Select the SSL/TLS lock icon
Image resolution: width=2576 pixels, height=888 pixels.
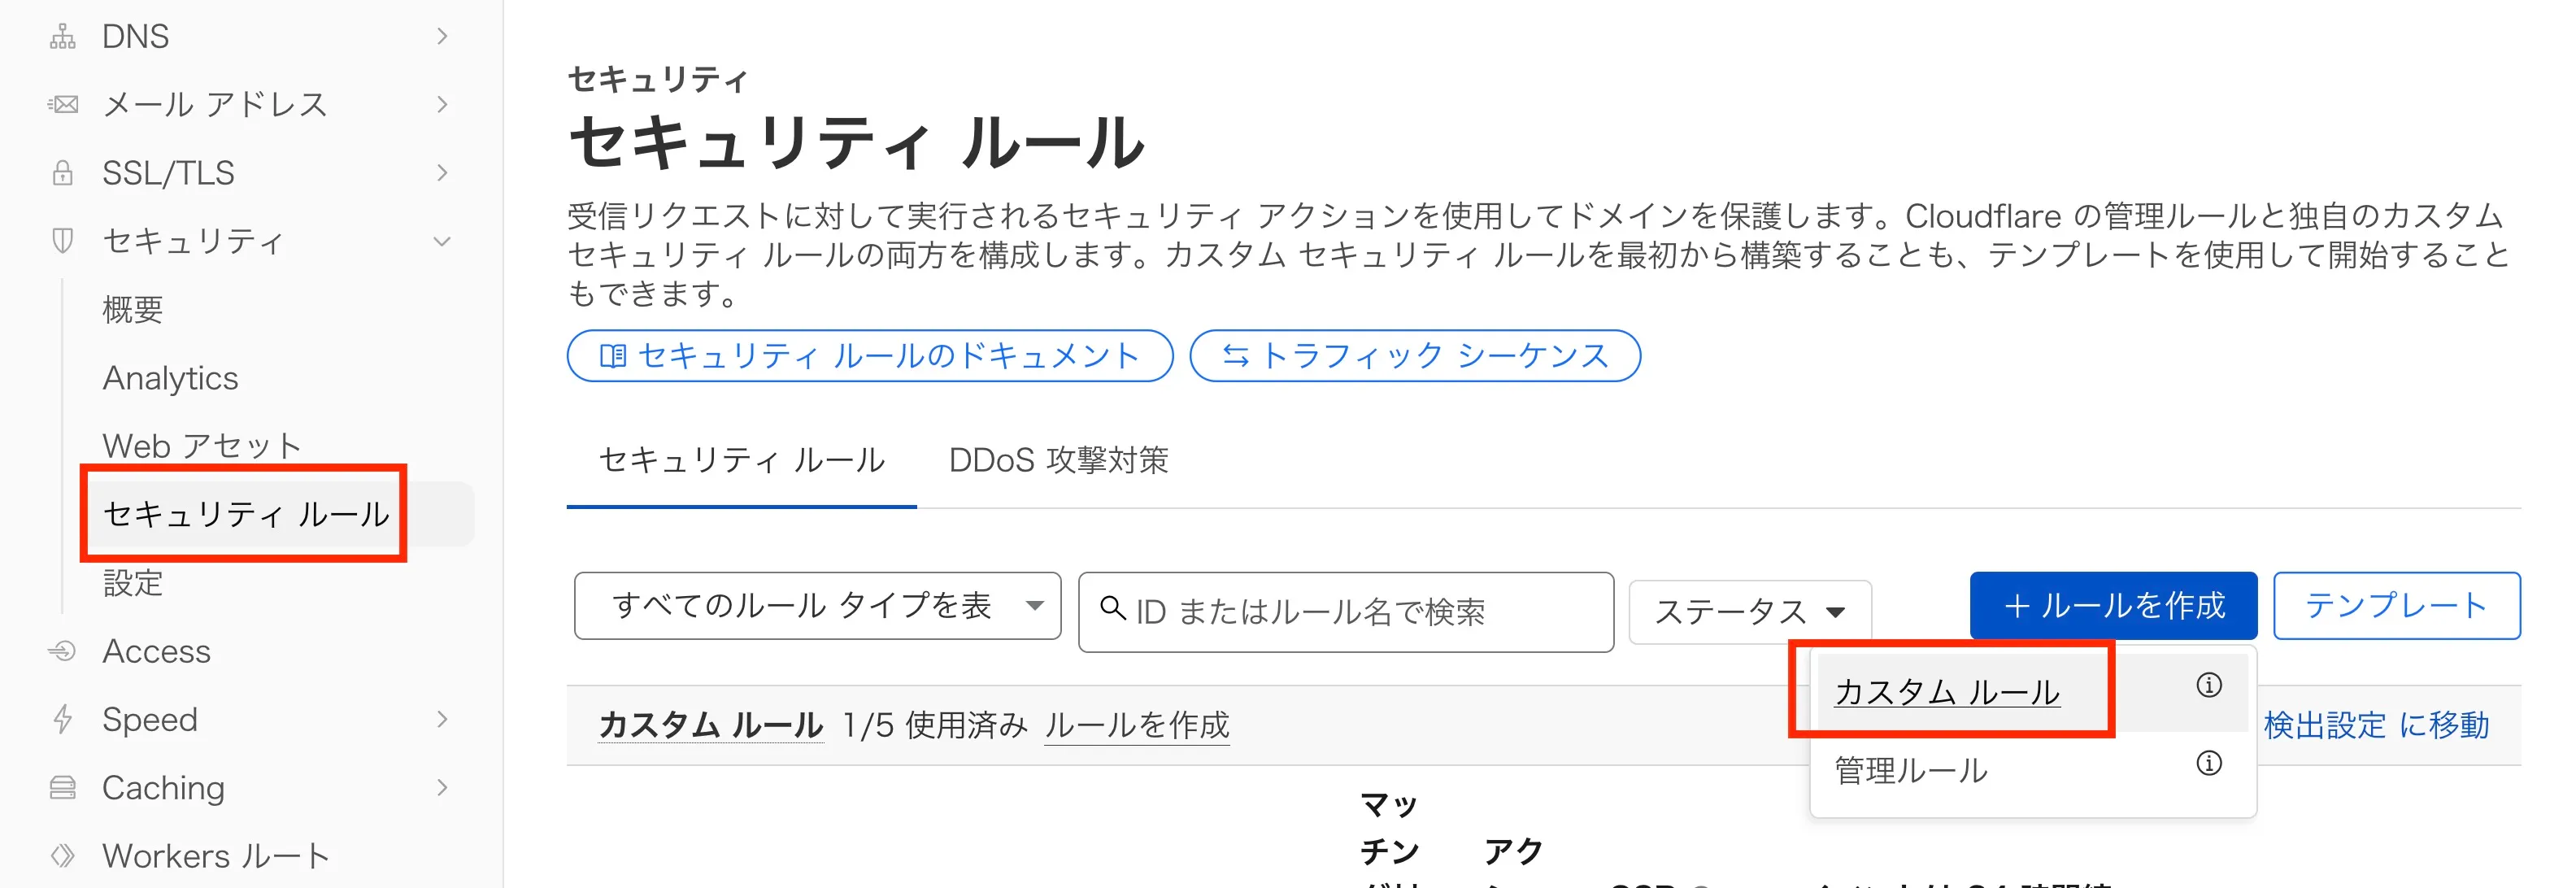coord(62,172)
